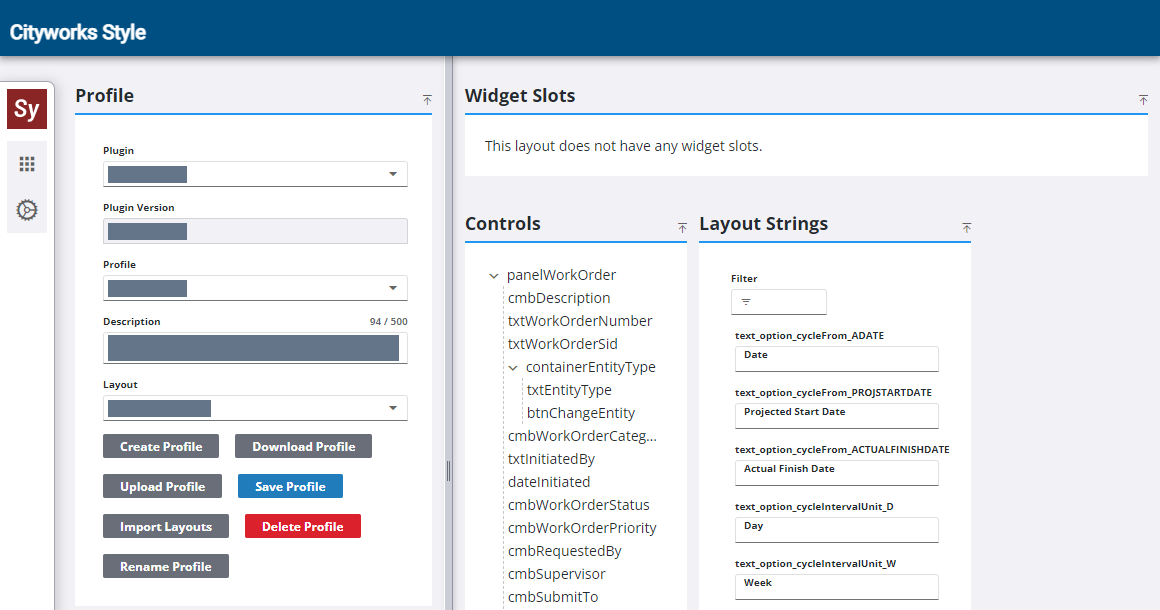
Task: Edit the cycleIntervalUnit_D Day field
Action: (x=837, y=529)
